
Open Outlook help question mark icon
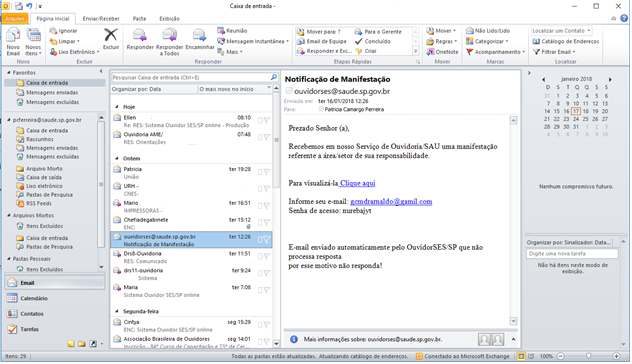click(624, 19)
